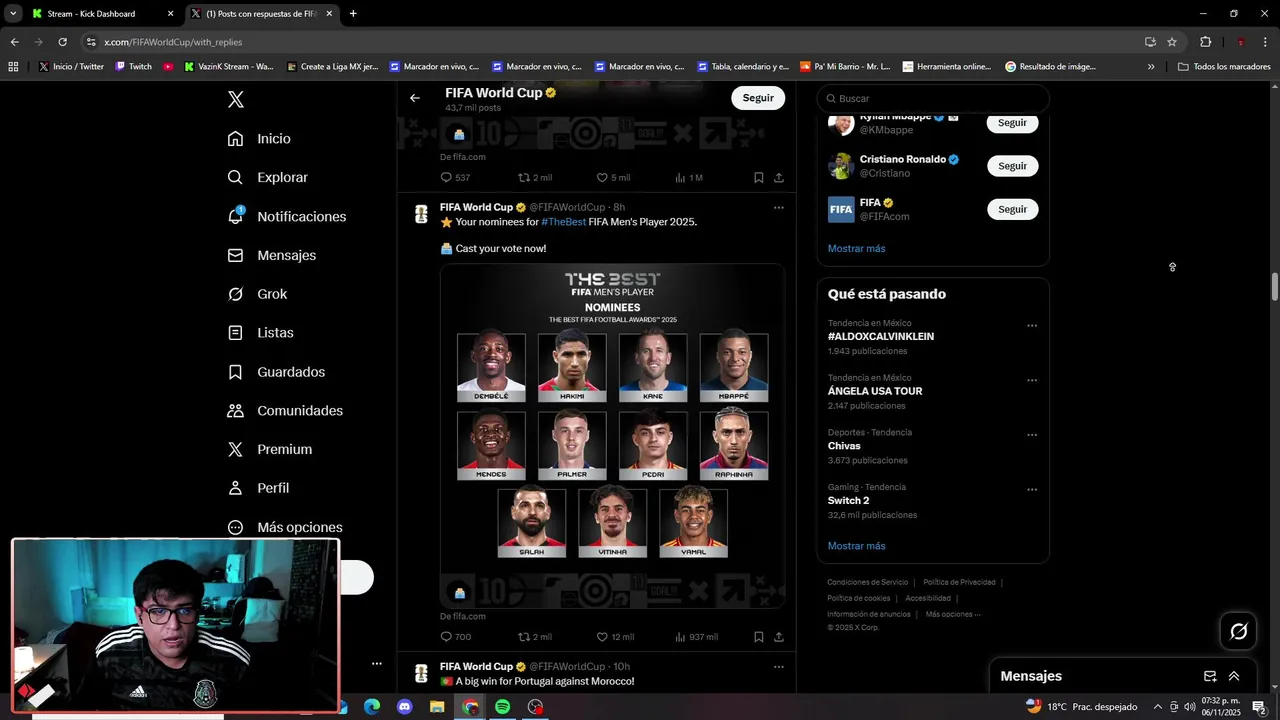Open options for #ALDOXCALVINKLEIN trend

pyautogui.click(x=1032, y=326)
